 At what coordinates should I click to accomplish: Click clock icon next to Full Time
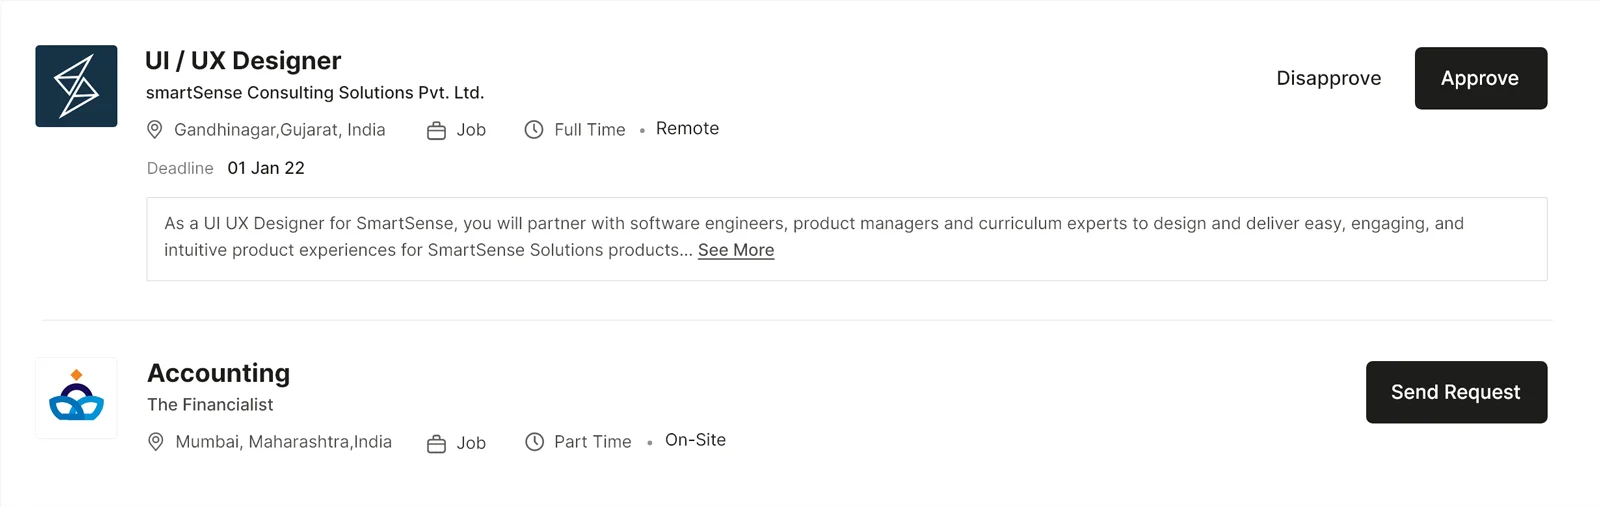(x=534, y=130)
